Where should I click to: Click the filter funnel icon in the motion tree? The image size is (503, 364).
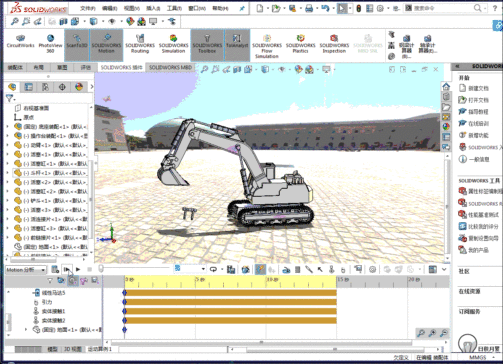[50, 281]
